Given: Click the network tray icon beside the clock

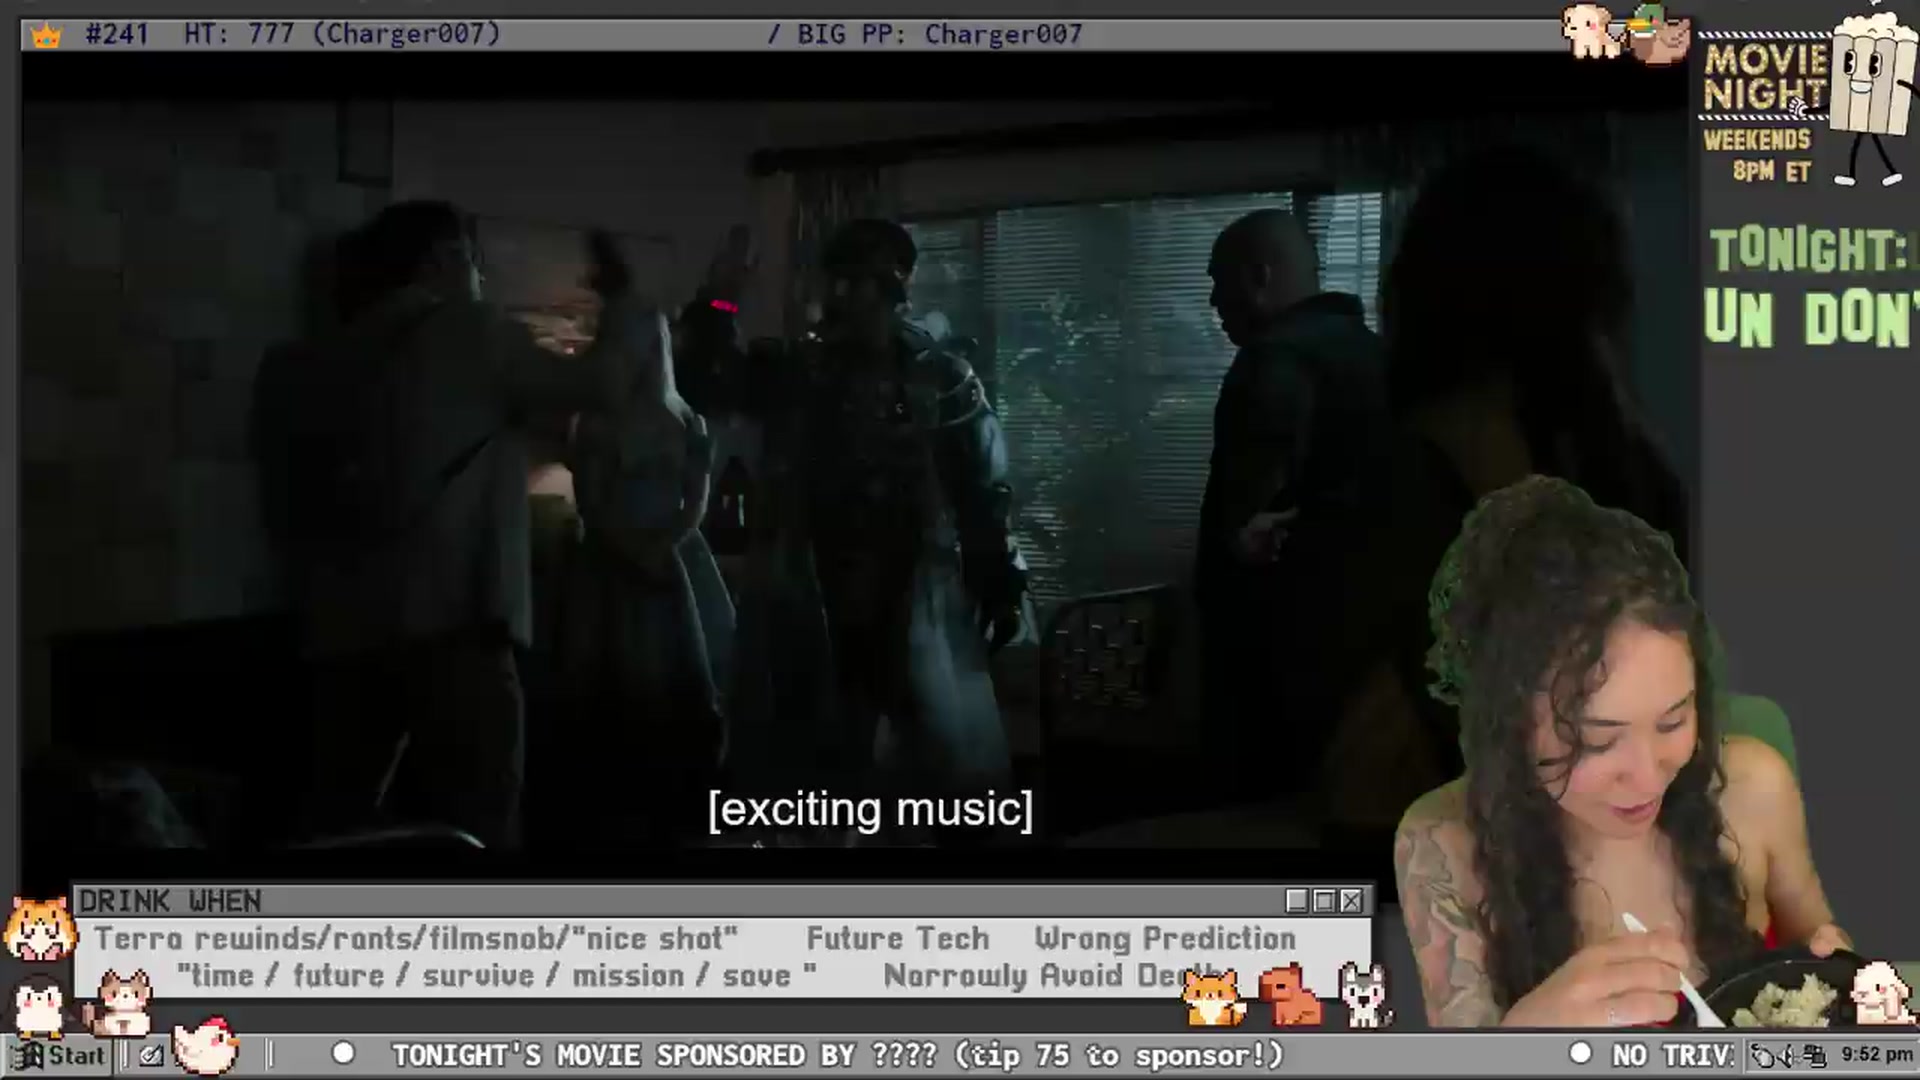Looking at the screenshot, I should (x=1816, y=1055).
